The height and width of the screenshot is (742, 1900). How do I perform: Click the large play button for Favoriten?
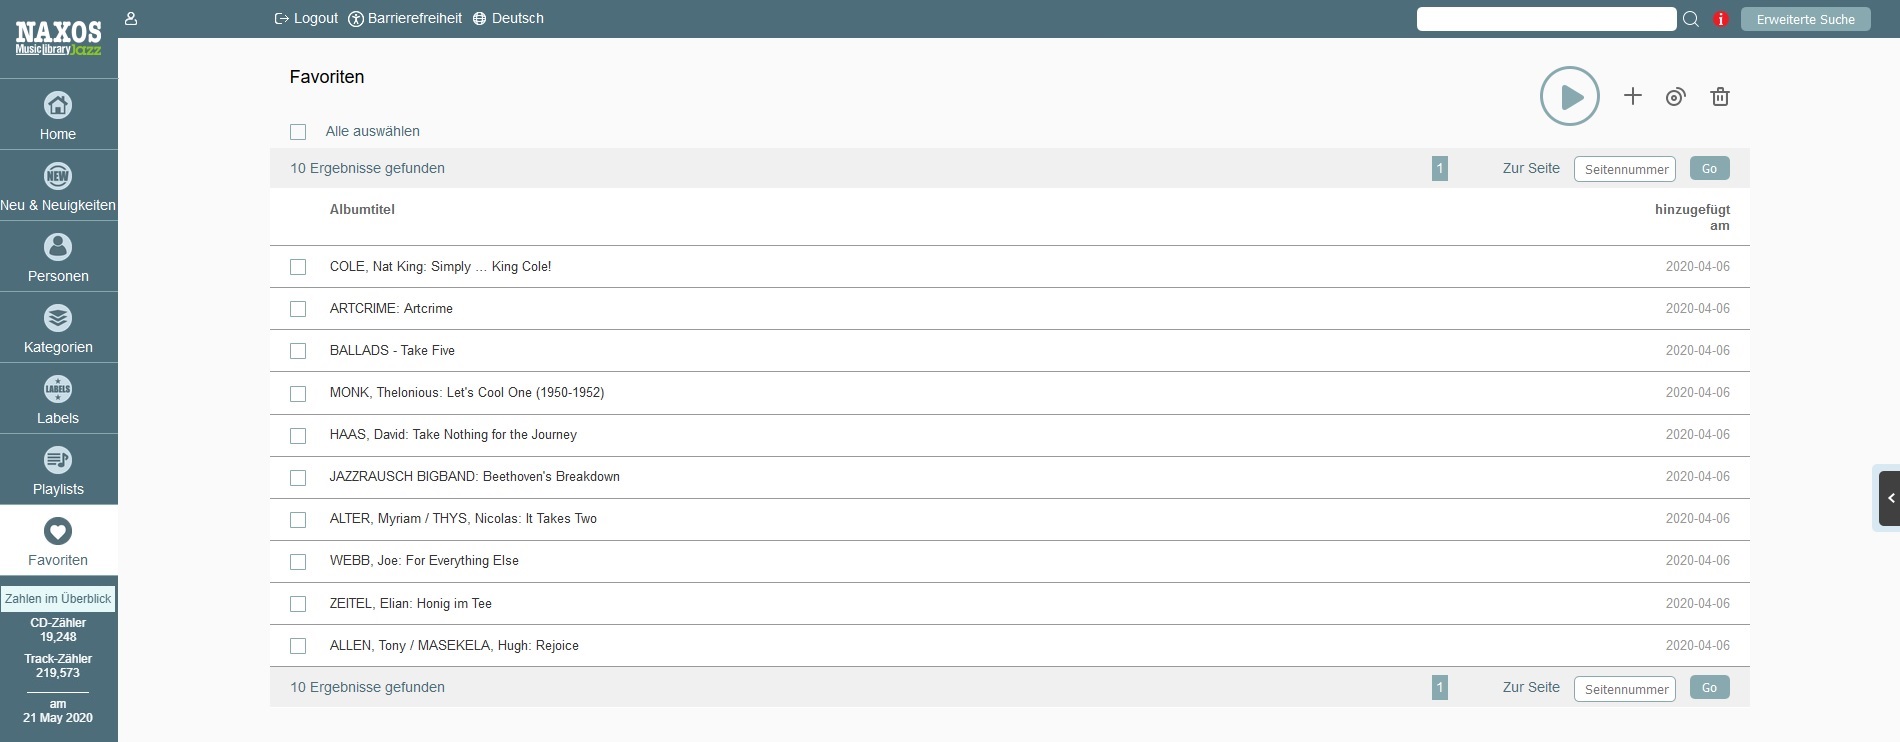tap(1569, 96)
